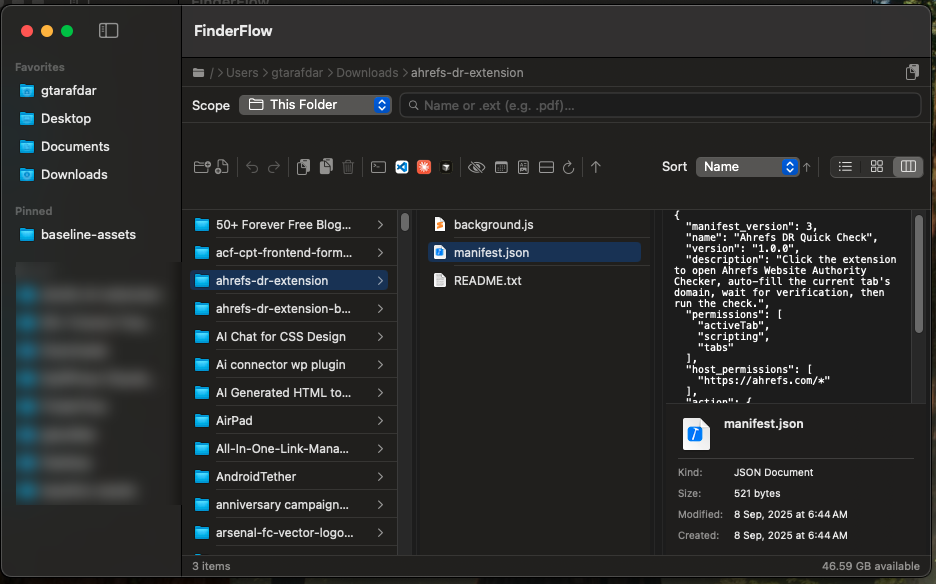Click the new folder icon
This screenshot has height=584, width=936.
[202, 167]
